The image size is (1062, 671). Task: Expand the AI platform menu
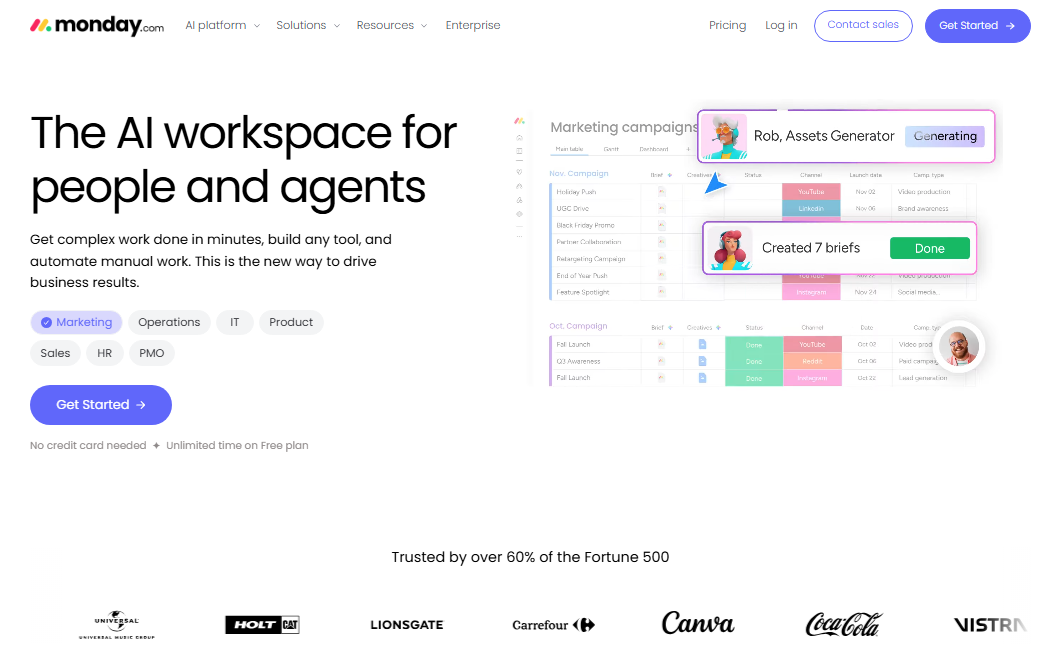[x=223, y=25]
